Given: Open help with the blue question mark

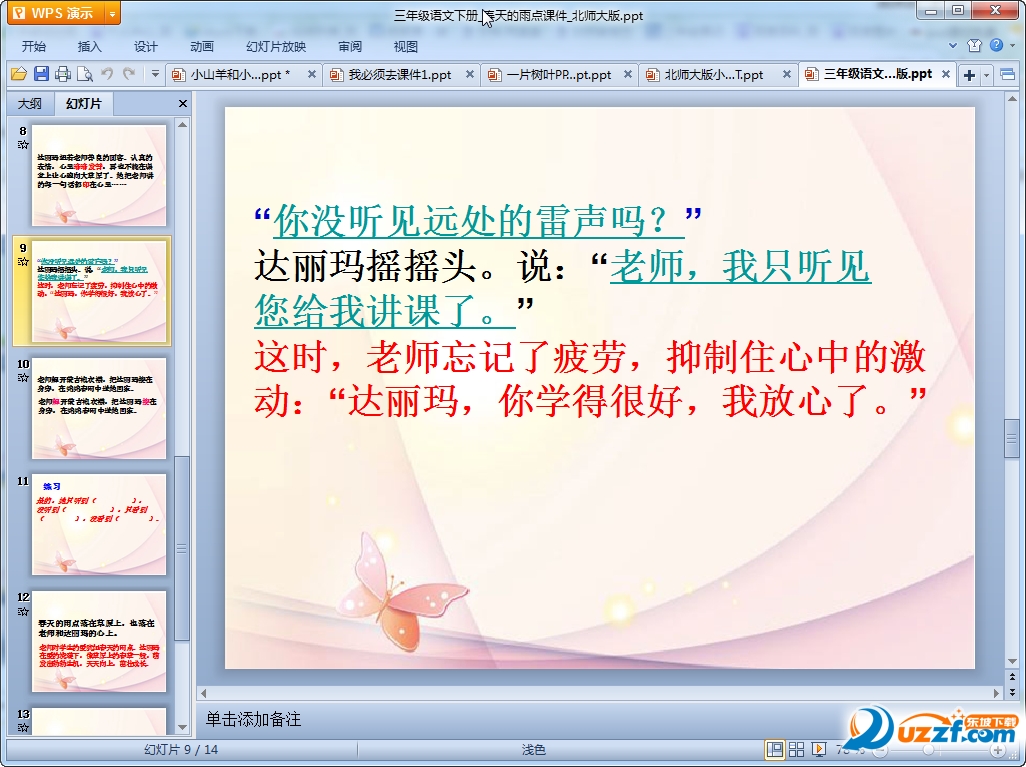Looking at the screenshot, I should 996,45.
